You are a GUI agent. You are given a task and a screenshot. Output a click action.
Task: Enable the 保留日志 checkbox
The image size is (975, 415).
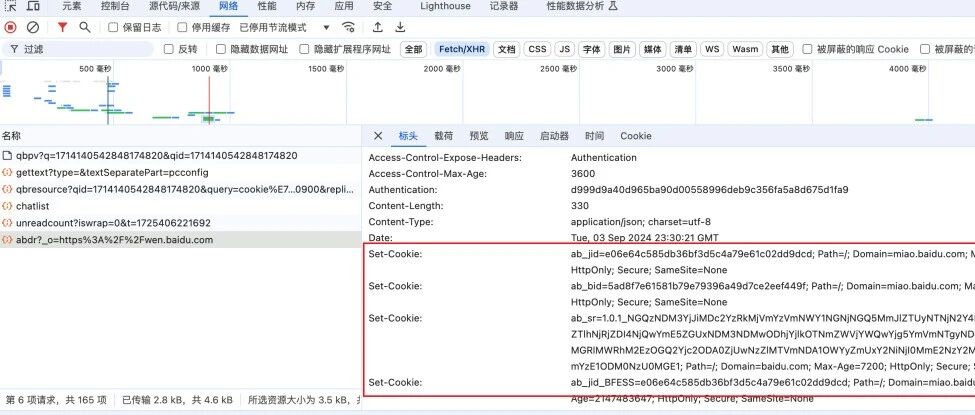click(x=113, y=27)
